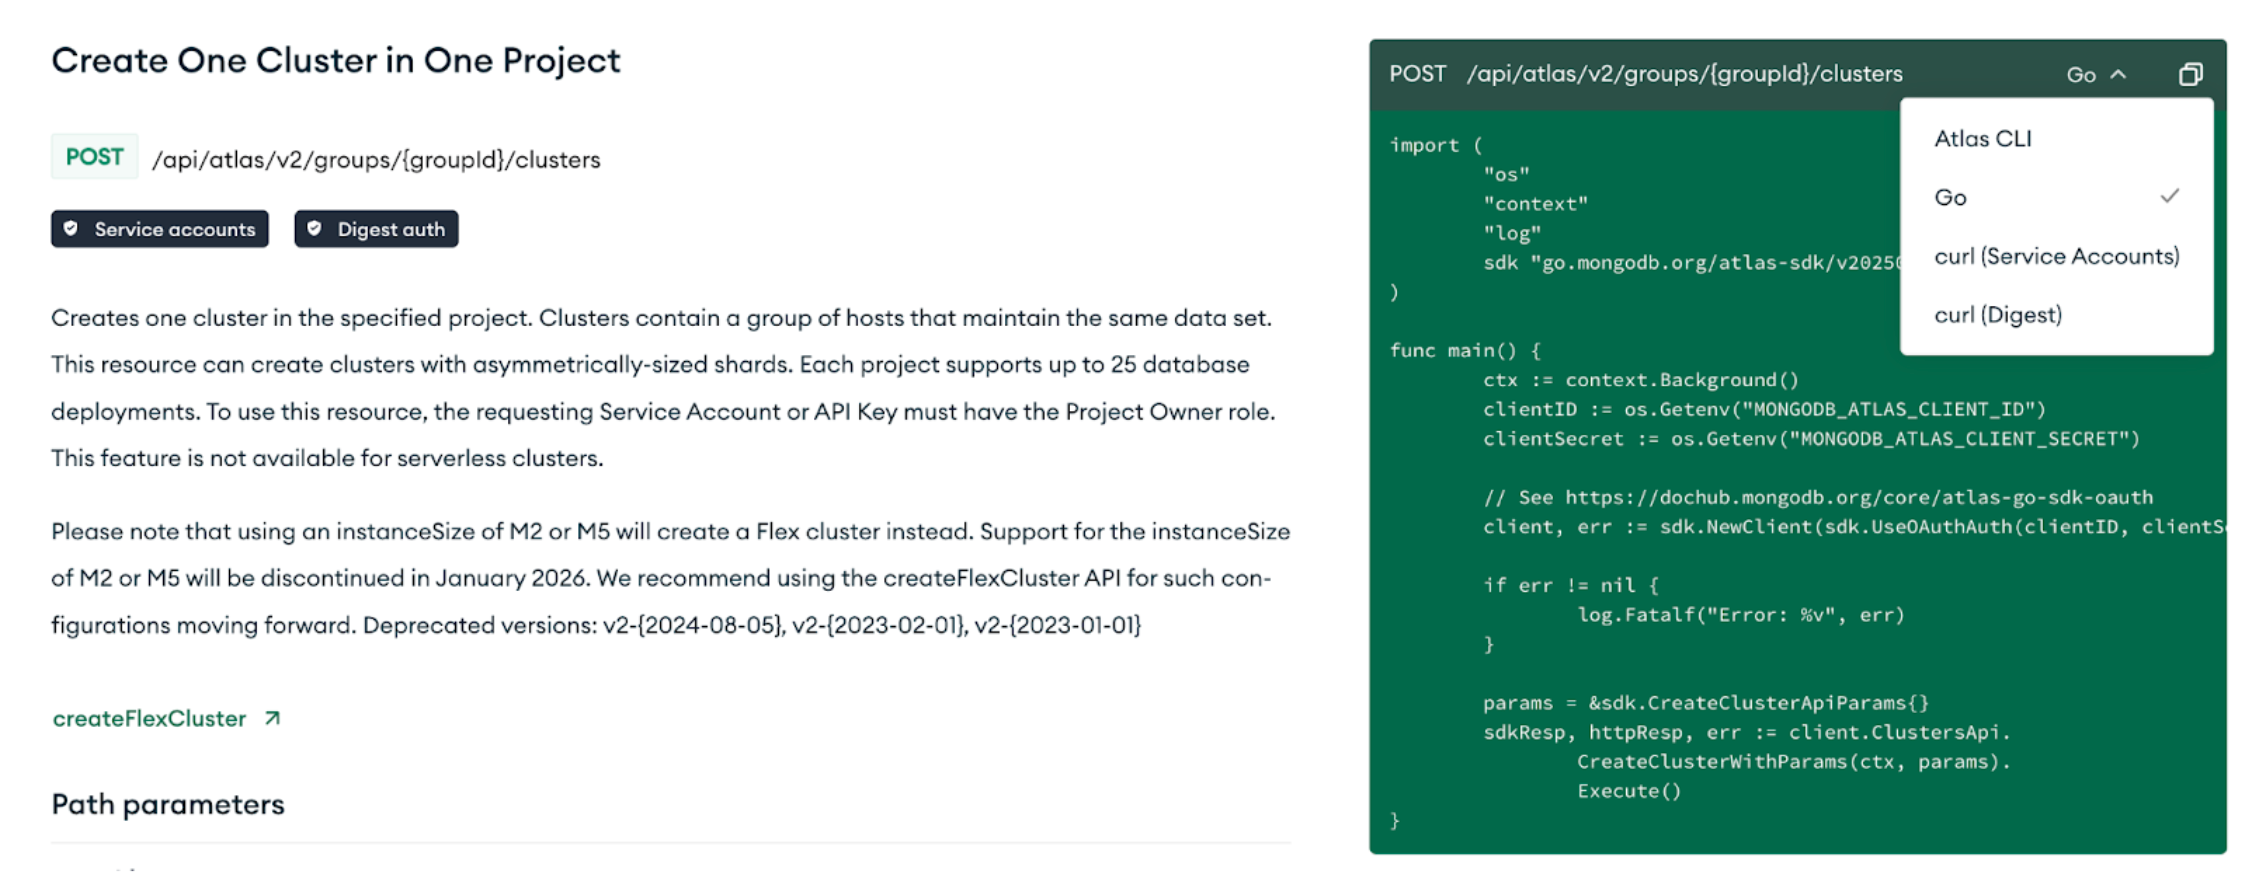
Task: Click the sdk.NewClient code line
Action: pyautogui.click(x=1854, y=527)
